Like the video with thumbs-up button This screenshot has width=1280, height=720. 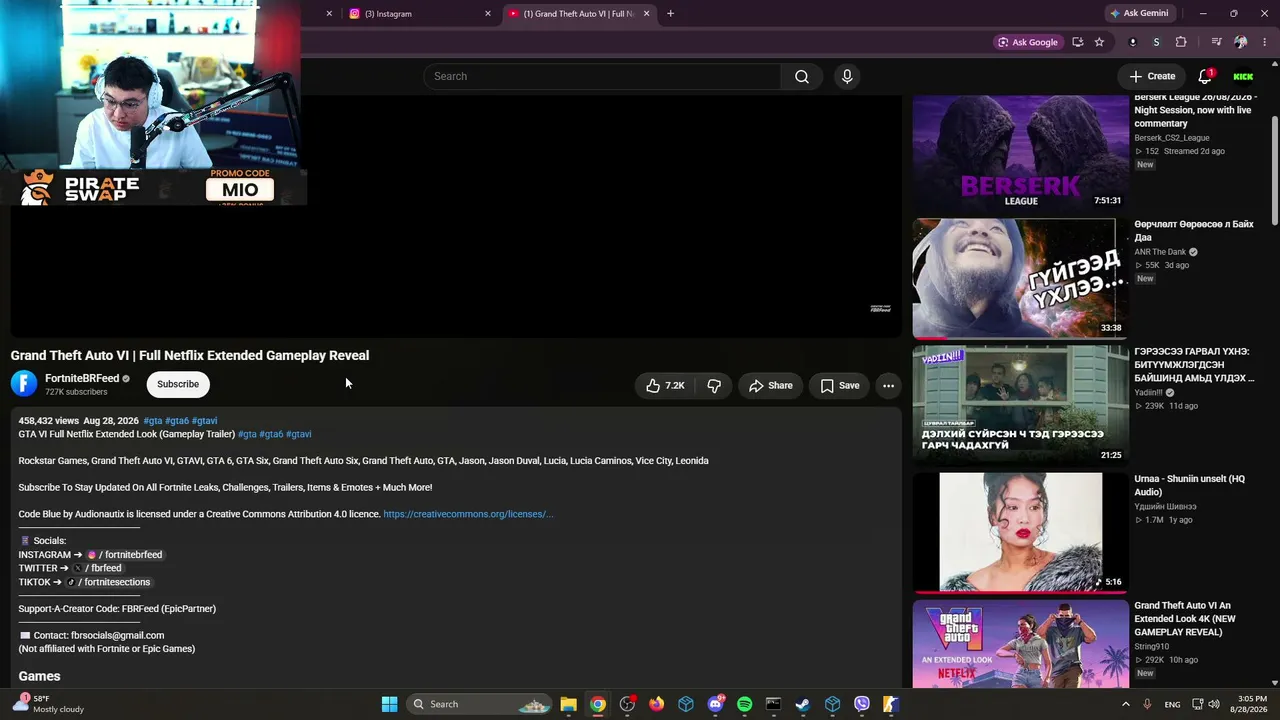(666, 385)
